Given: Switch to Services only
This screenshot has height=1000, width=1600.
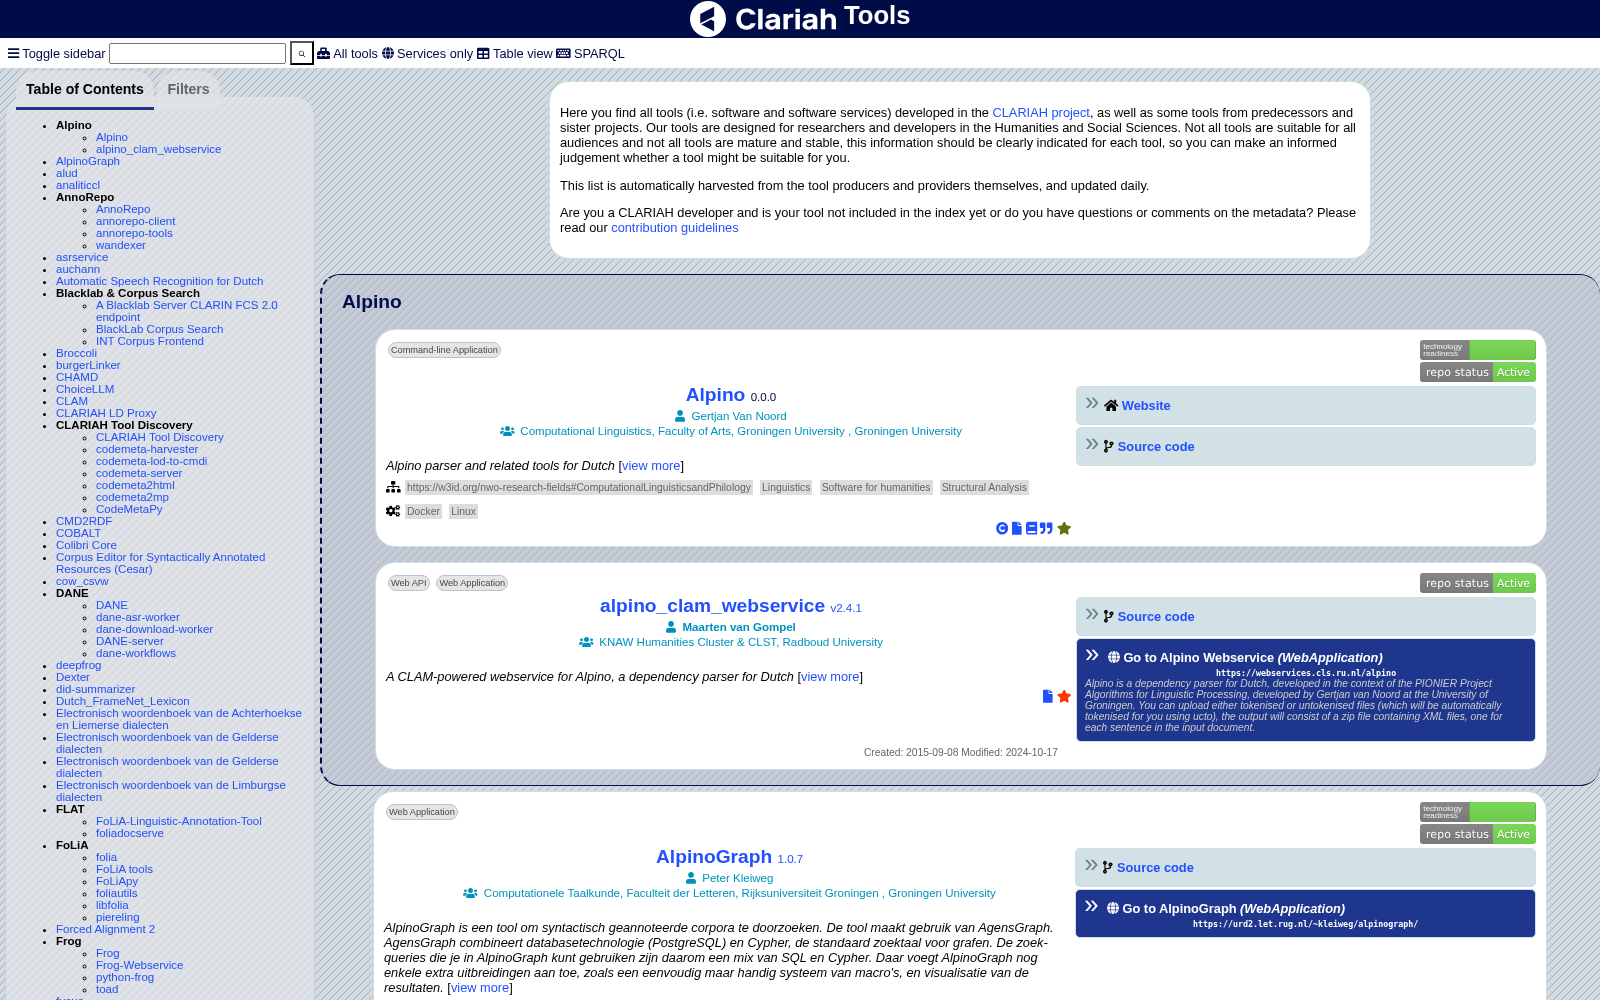Looking at the screenshot, I should click(x=427, y=54).
